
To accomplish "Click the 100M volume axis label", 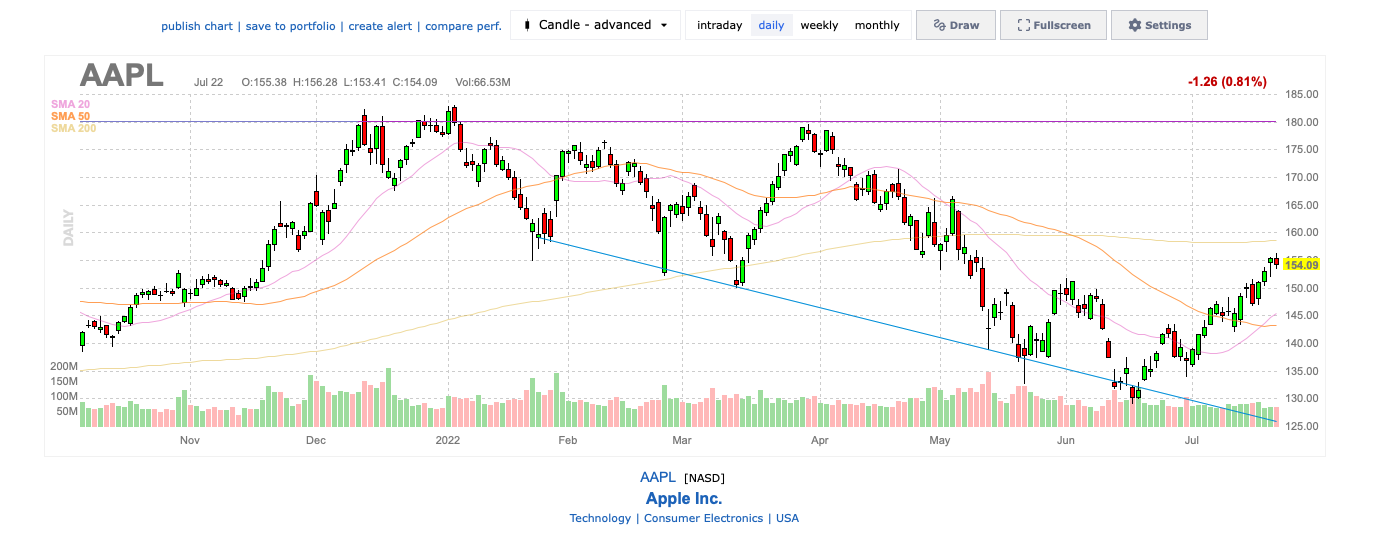I will coord(65,396).
